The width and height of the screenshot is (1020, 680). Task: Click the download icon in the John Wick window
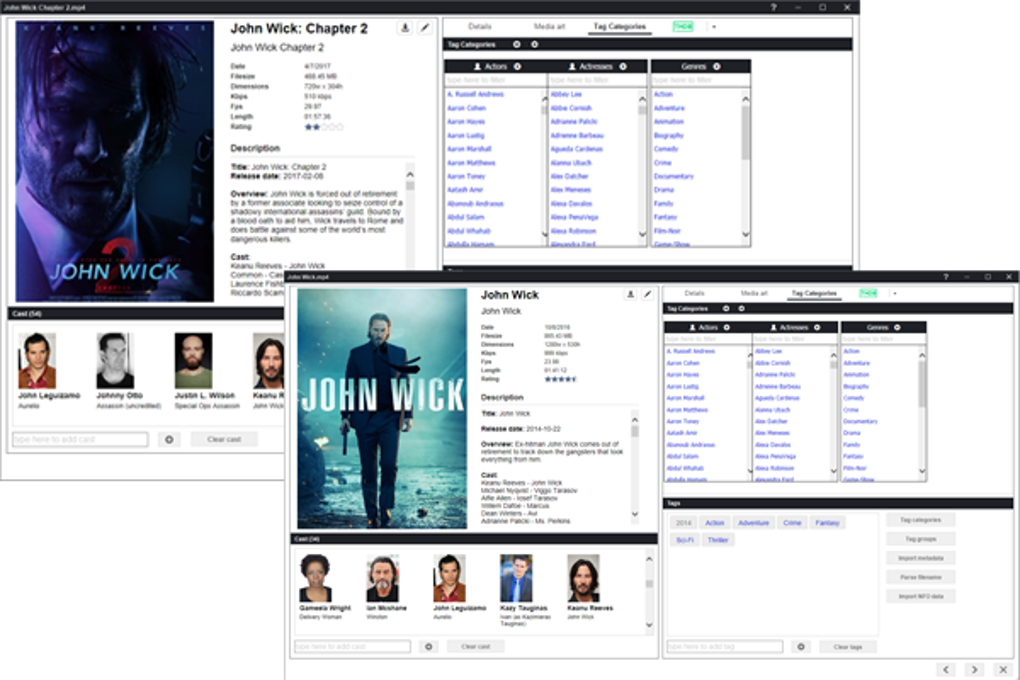coord(630,295)
